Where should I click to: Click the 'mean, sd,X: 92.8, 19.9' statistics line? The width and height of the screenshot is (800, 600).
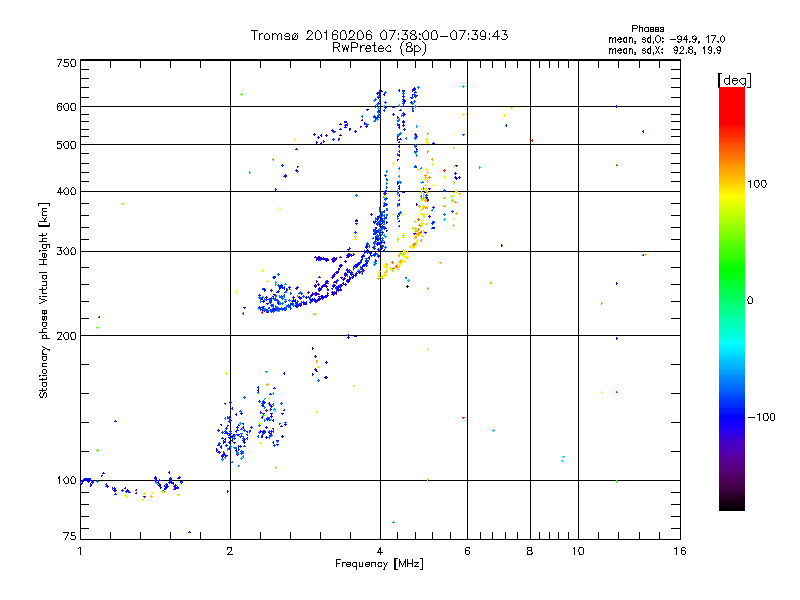[x=664, y=50]
